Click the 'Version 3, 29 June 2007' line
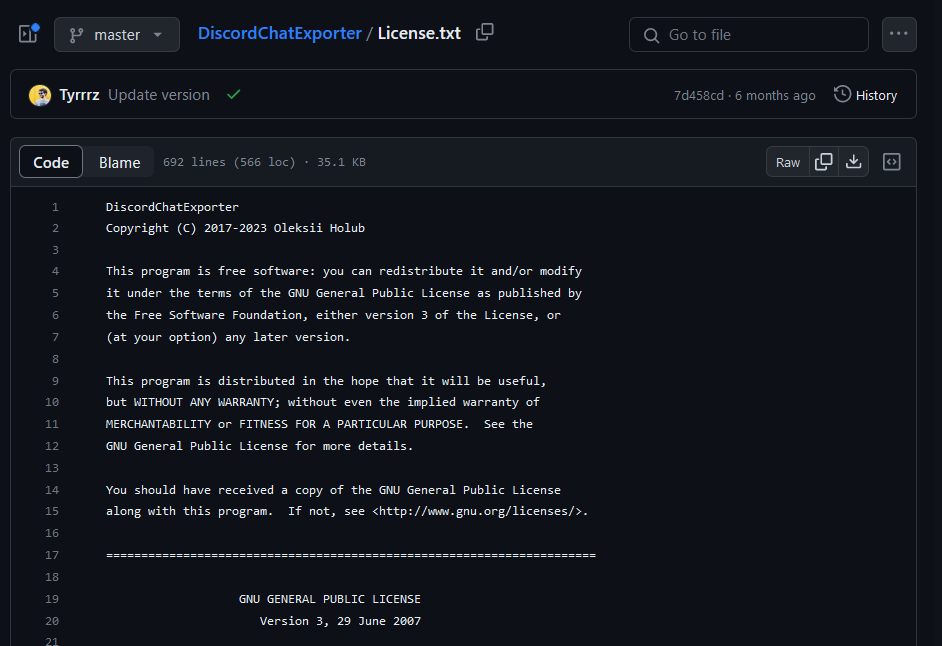This screenshot has width=942, height=646. (x=340, y=621)
